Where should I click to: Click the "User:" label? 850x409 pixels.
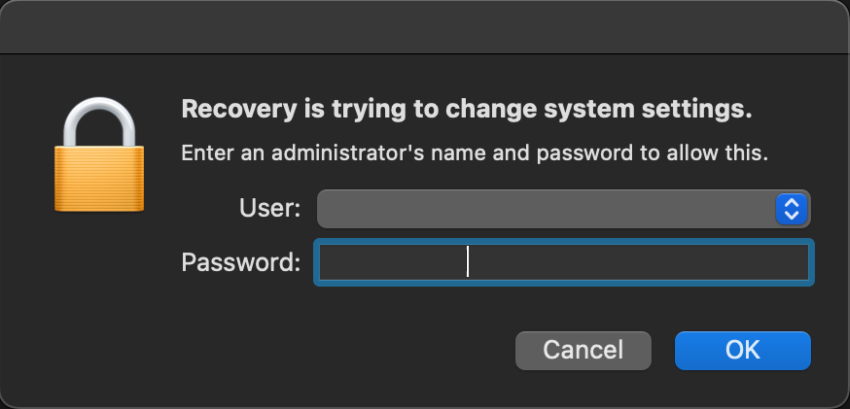269,209
